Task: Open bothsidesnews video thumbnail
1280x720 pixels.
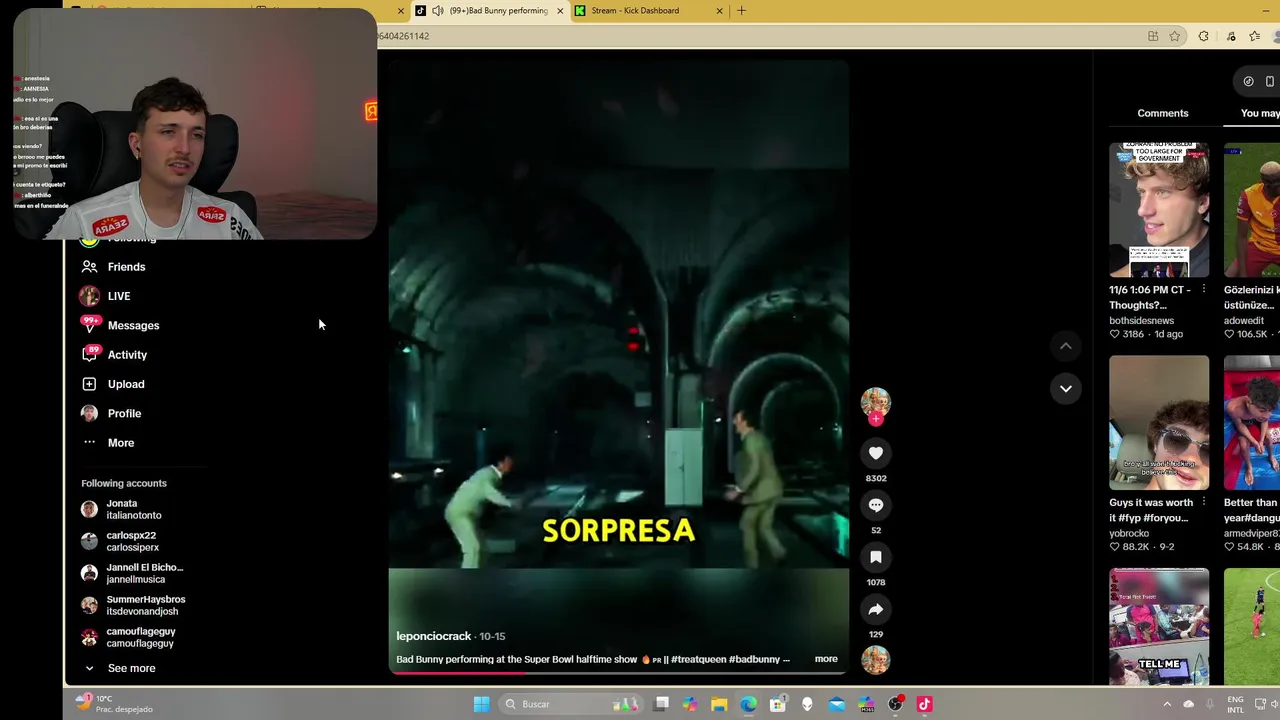Action: pyautogui.click(x=1159, y=210)
